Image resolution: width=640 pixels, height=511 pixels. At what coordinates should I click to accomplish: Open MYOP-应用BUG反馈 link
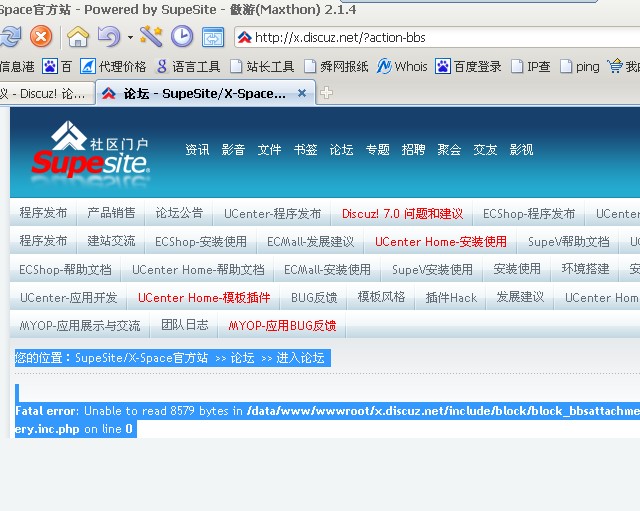[x=282, y=326]
